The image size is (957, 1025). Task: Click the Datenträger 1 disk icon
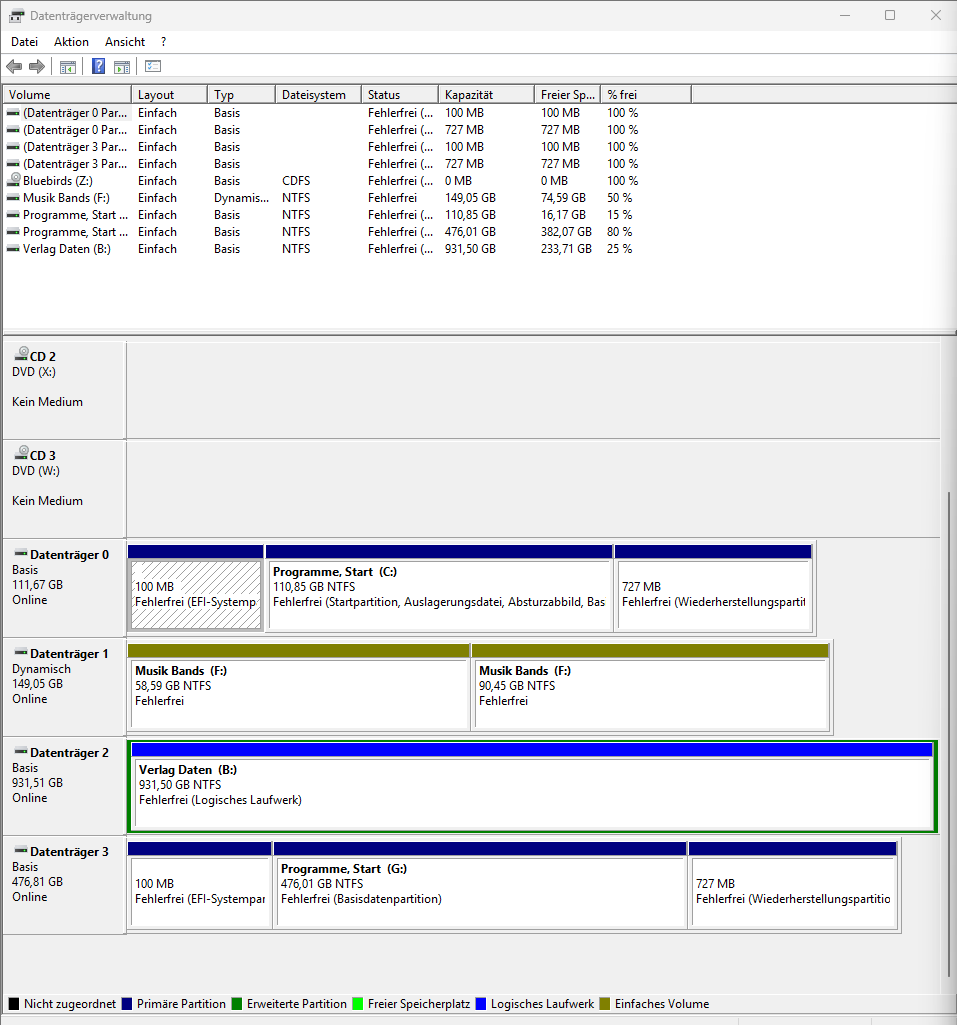pos(21,652)
